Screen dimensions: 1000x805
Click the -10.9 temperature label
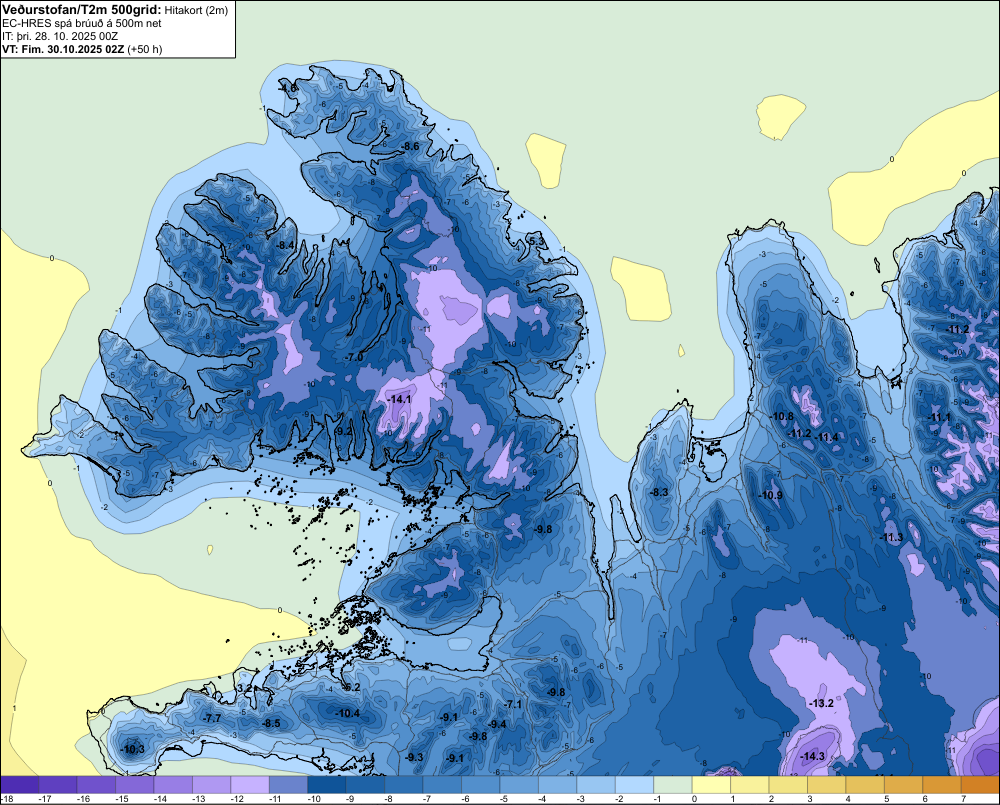coord(770,495)
